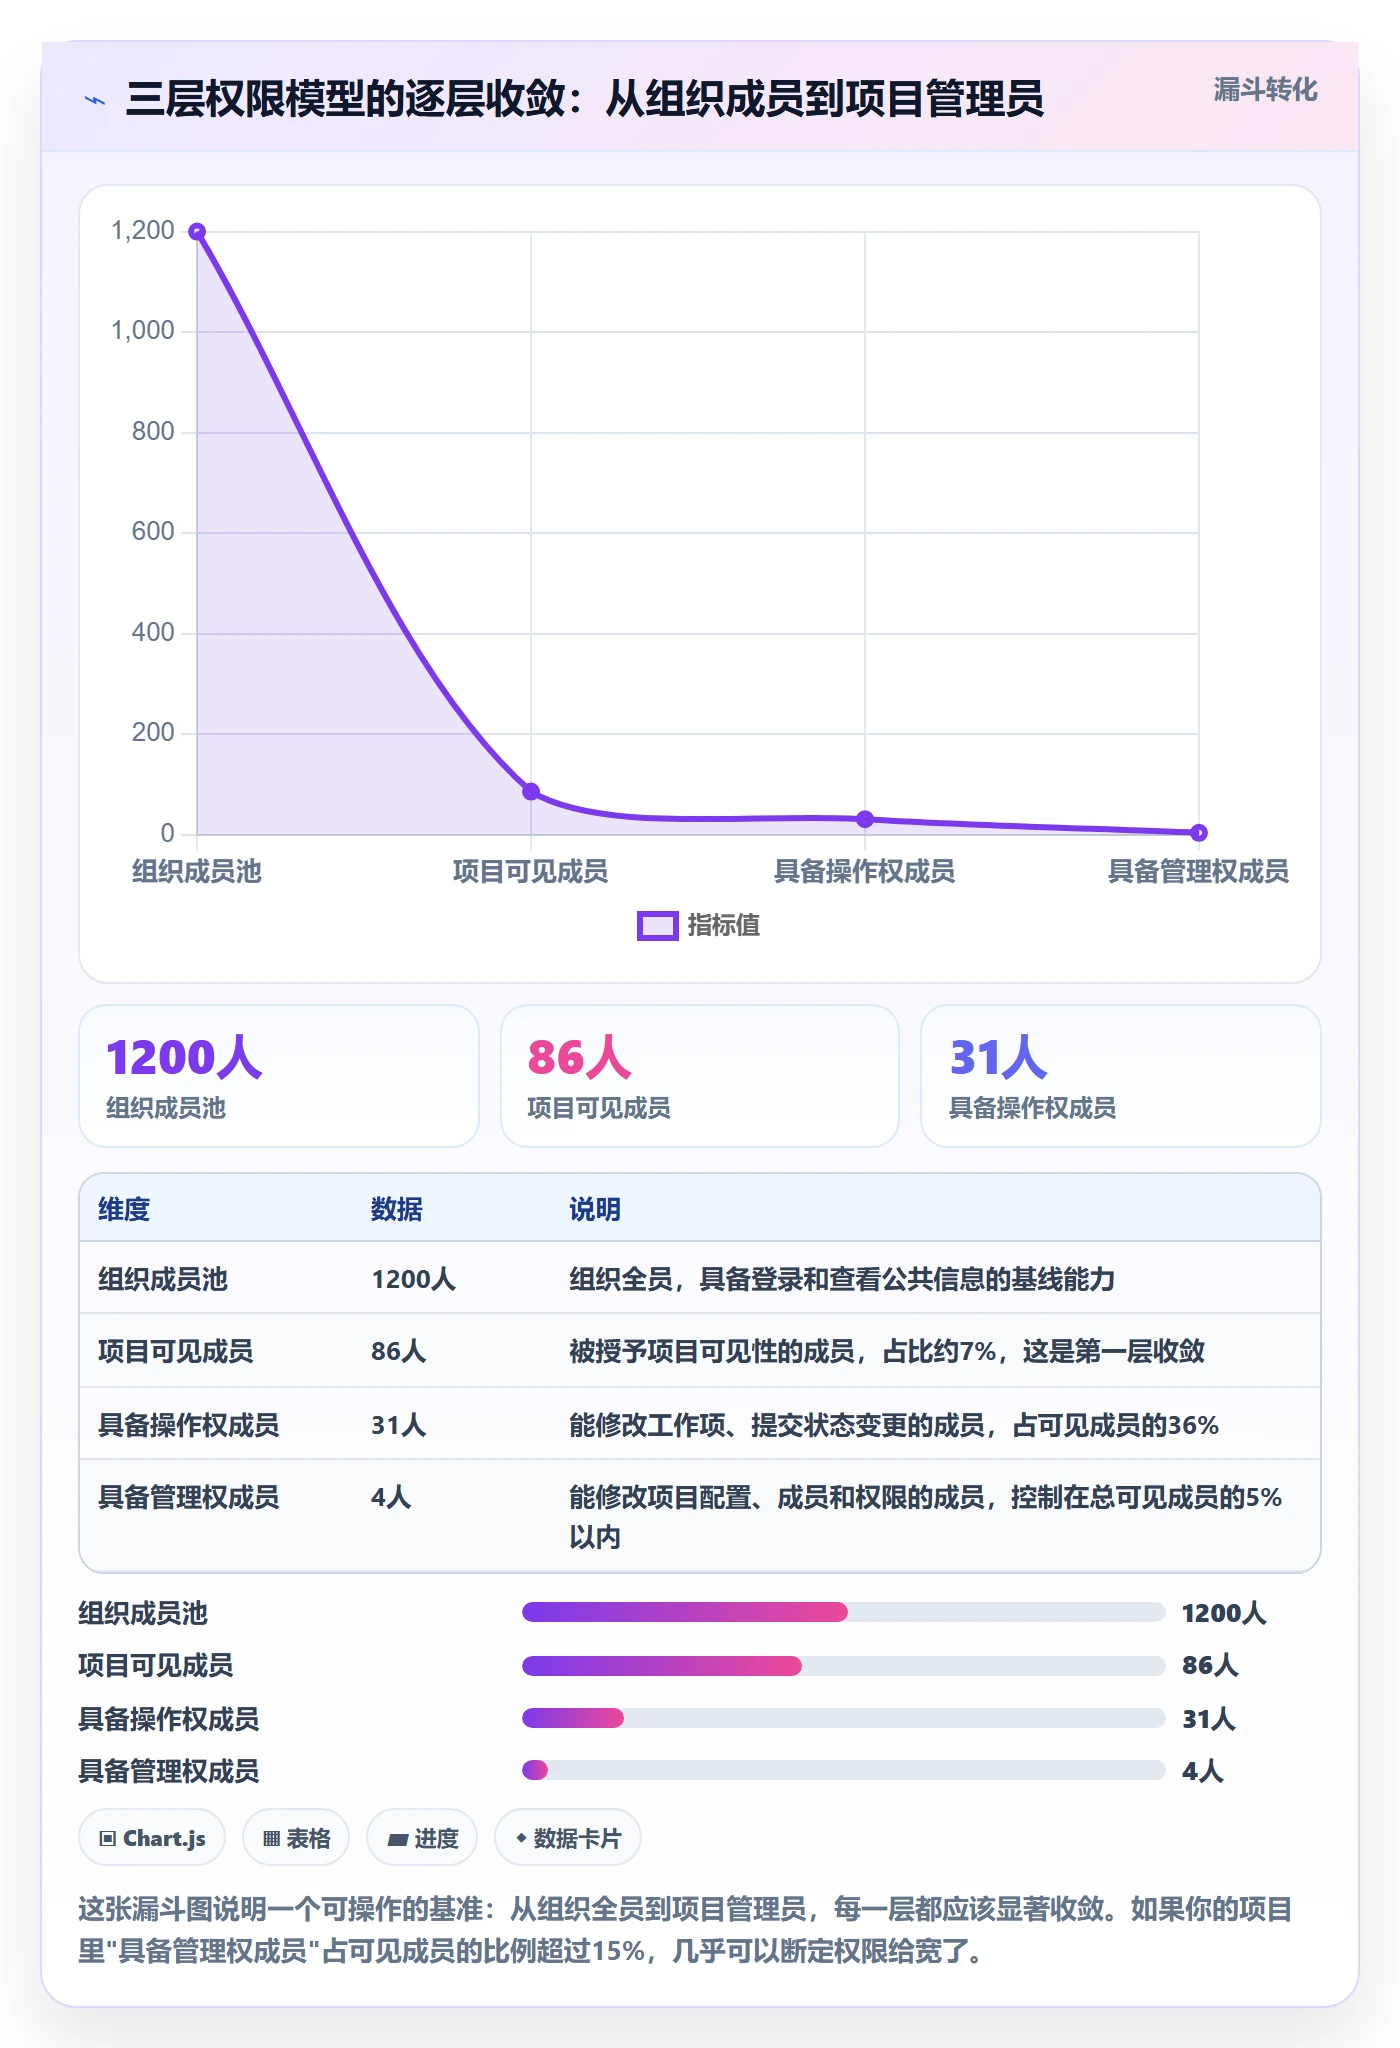The height and width of the screenshot is (2048, 1400).
Task: Select the 具备管理权成员 table row cell
Action: [x=189, y=1497]
